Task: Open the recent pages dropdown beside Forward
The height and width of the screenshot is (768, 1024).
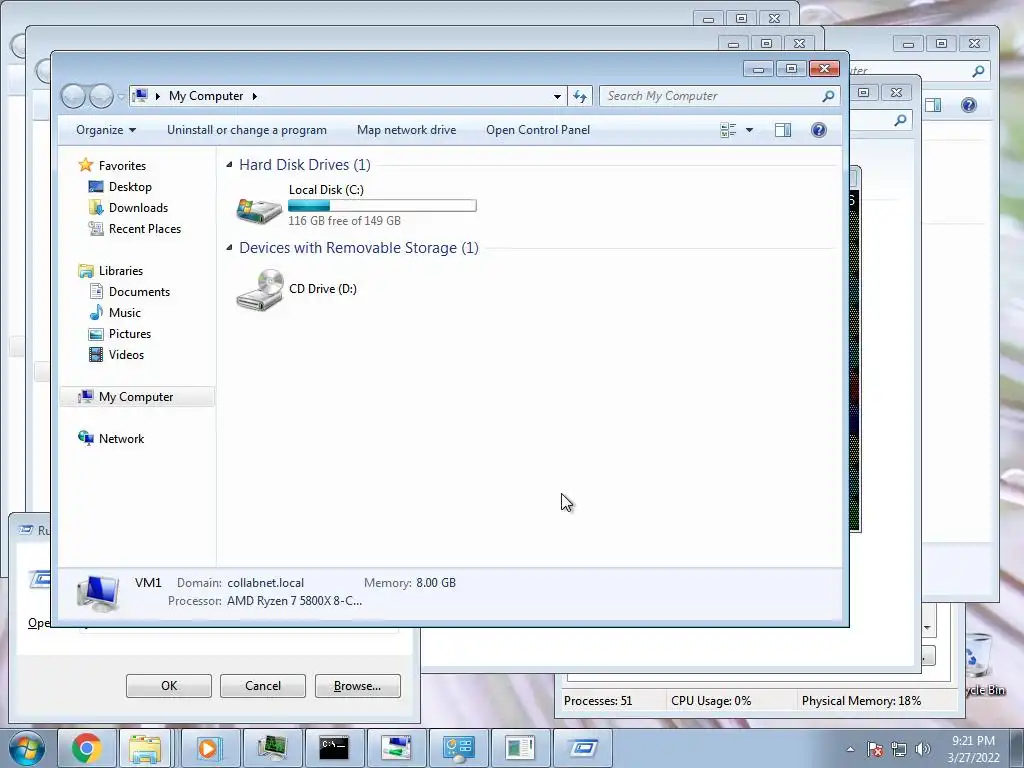Action: coord(121,97)
